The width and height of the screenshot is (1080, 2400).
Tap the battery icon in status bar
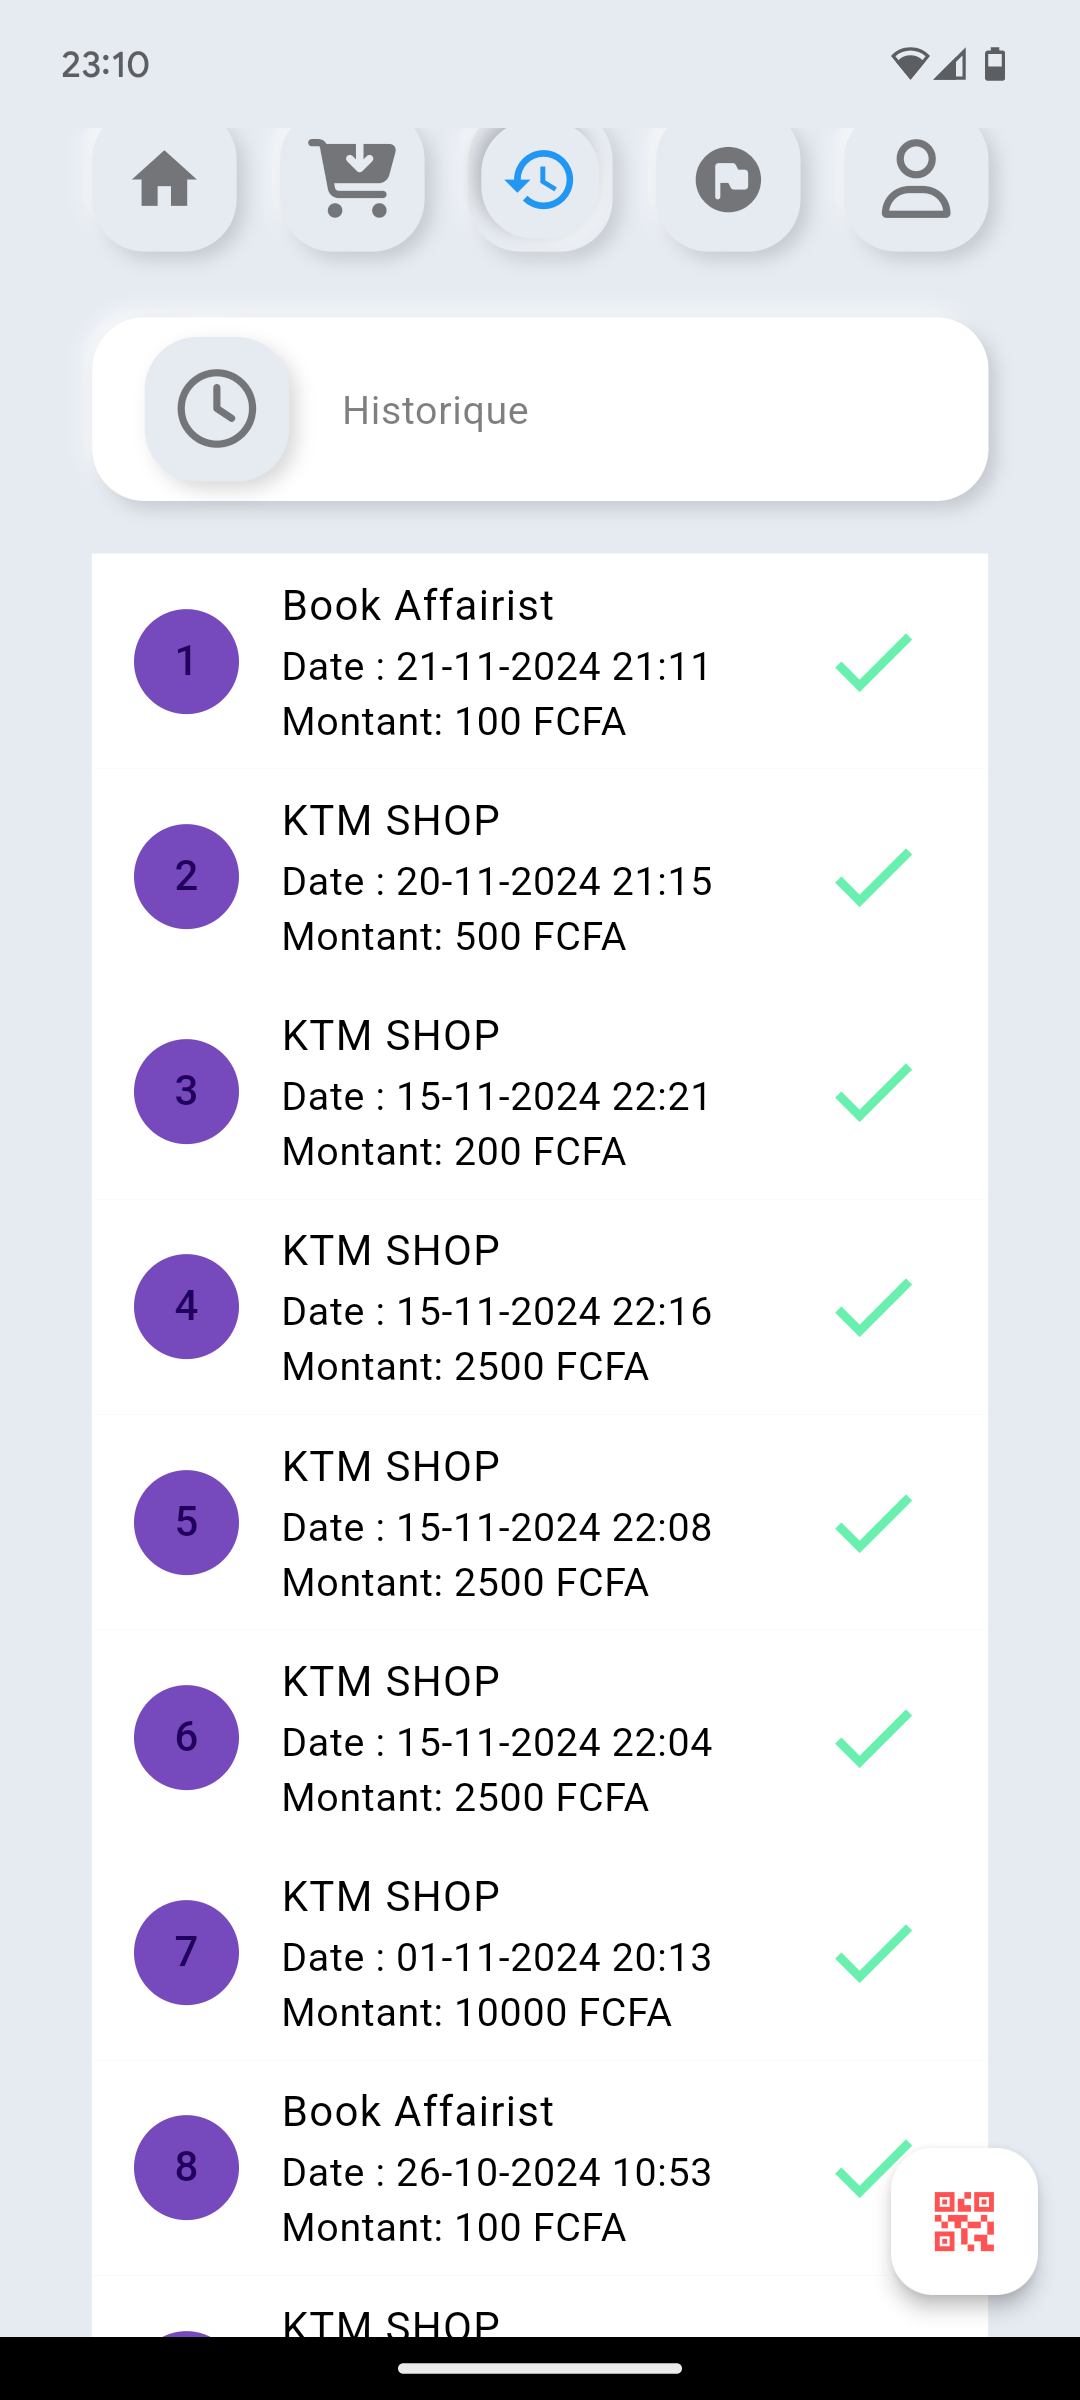tap(995, 64)
